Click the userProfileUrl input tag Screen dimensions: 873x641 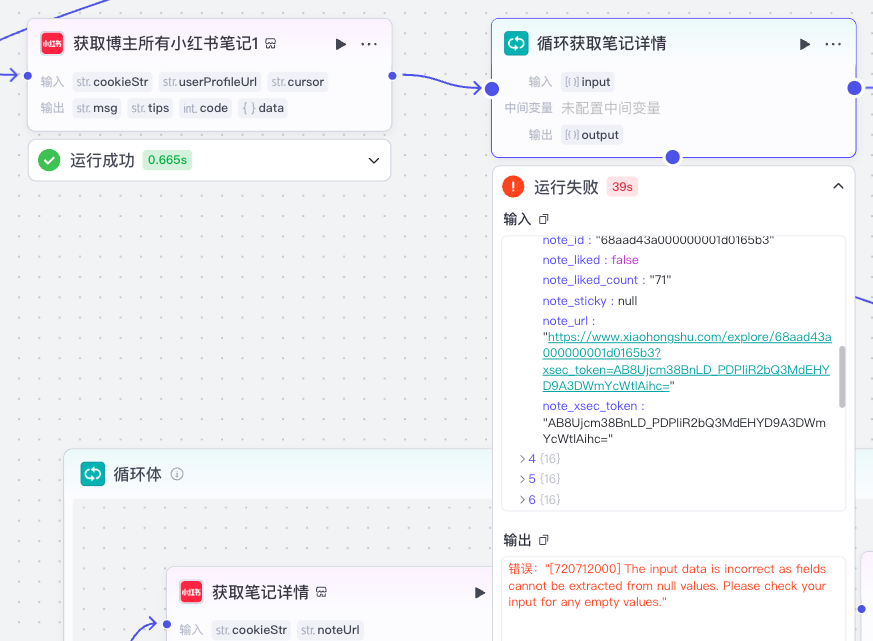210,82
